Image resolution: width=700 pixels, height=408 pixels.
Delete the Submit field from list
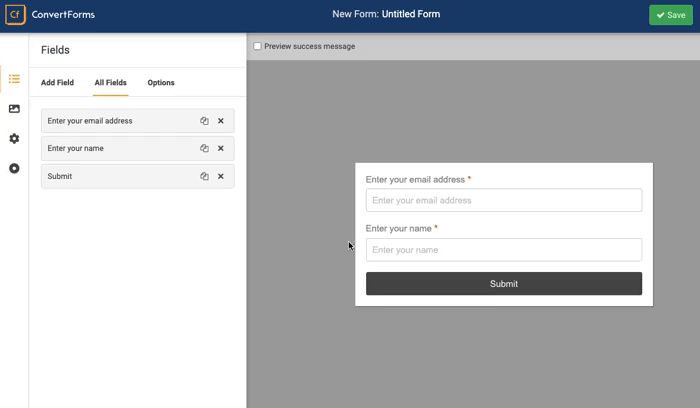click(x=221, y=177)
